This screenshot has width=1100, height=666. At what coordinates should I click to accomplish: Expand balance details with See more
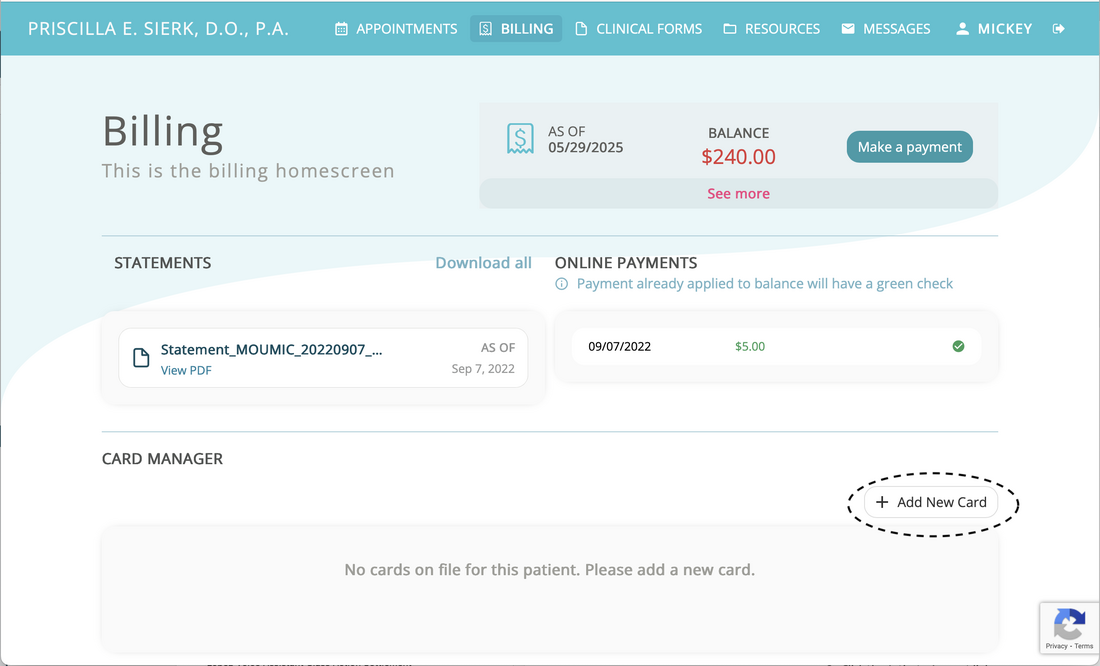[x=738, y=193]
